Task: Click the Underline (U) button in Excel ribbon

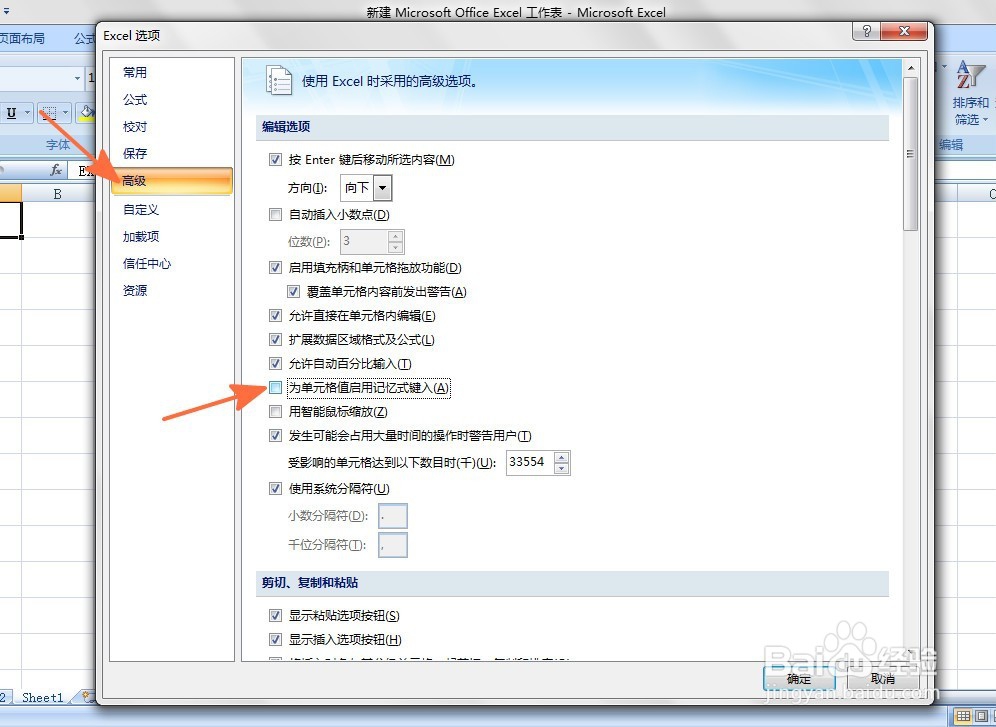Action: coord(11,114)
